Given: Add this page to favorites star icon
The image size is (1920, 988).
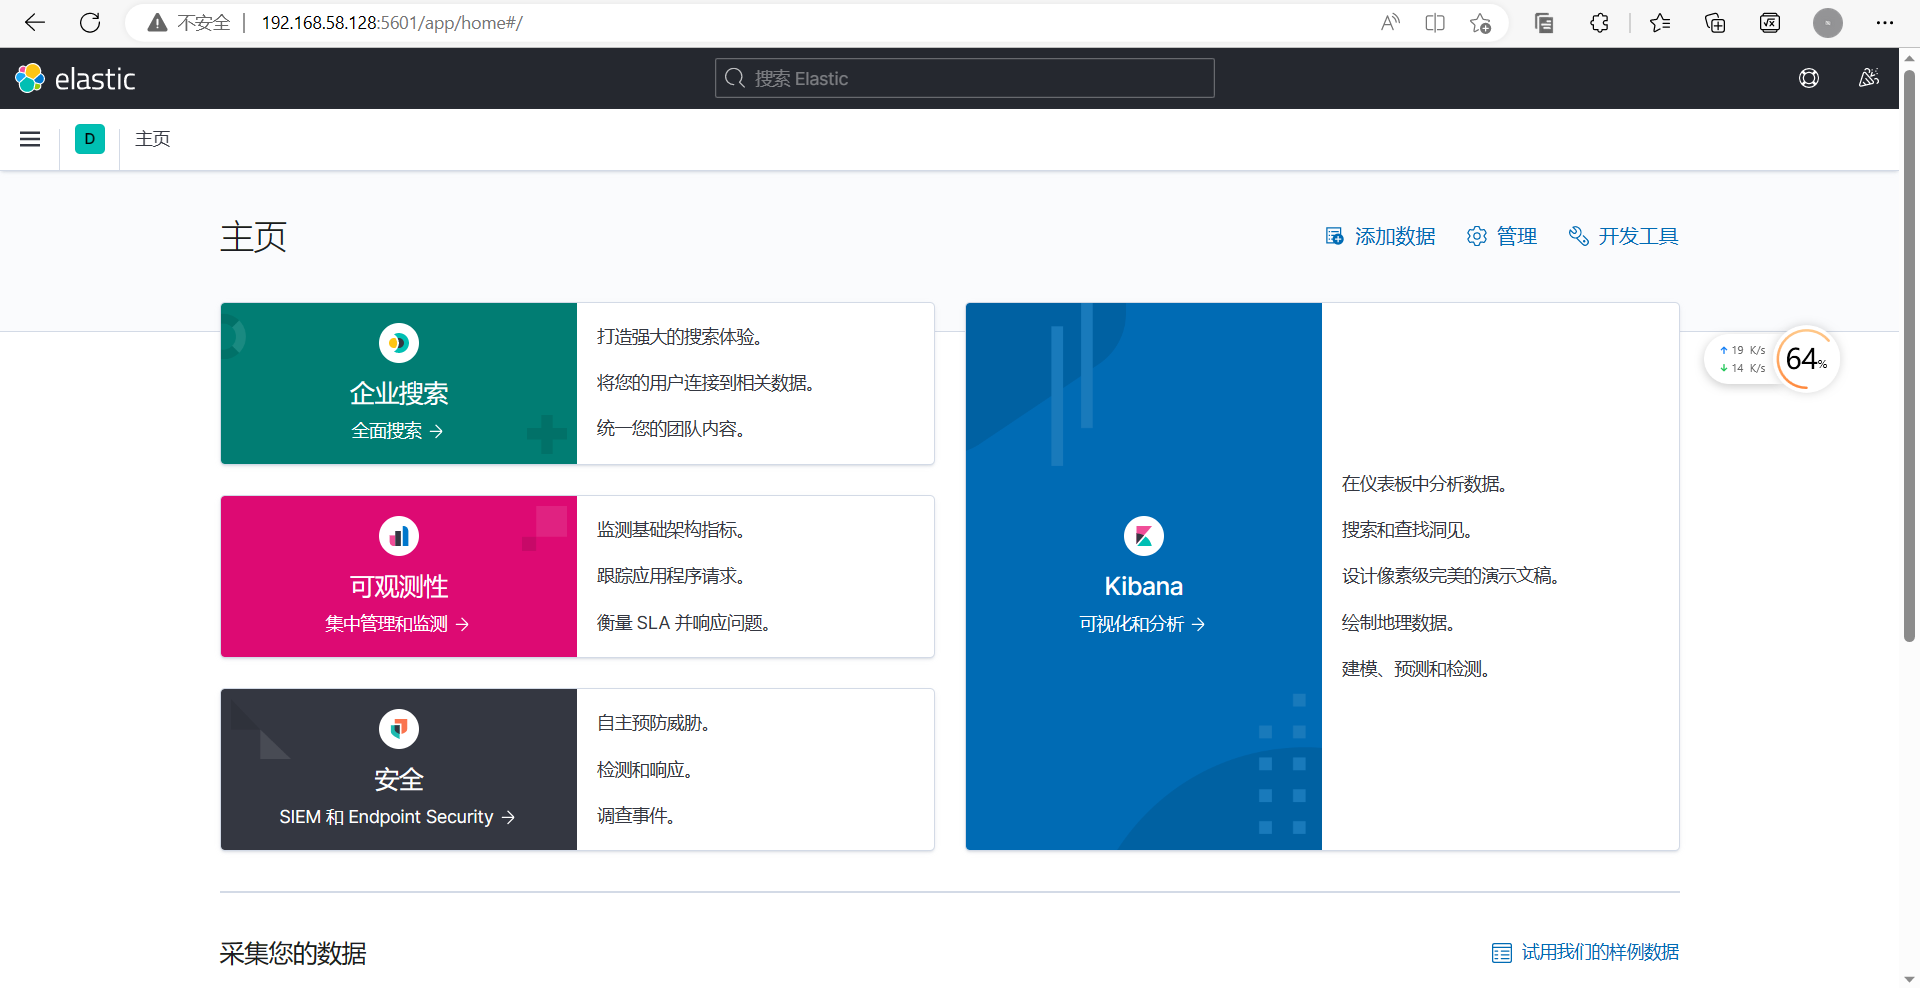Looking at the screenshot, I should [x=1481, y=23].
